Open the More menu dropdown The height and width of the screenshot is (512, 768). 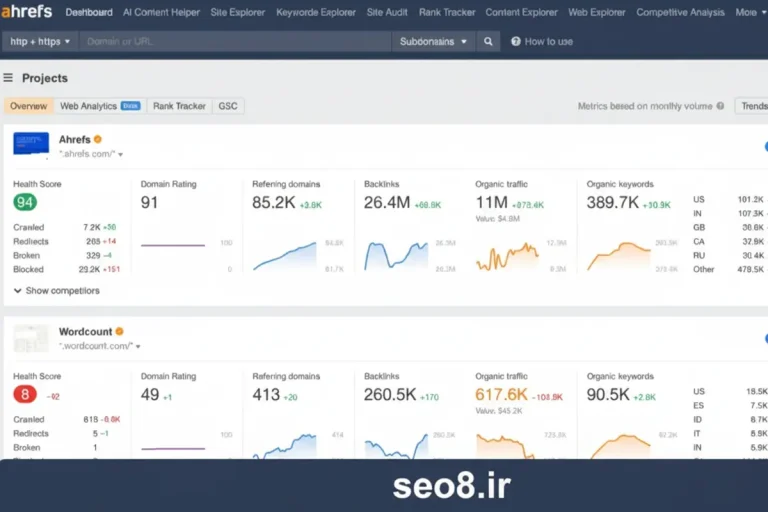[x=750, y=12]
